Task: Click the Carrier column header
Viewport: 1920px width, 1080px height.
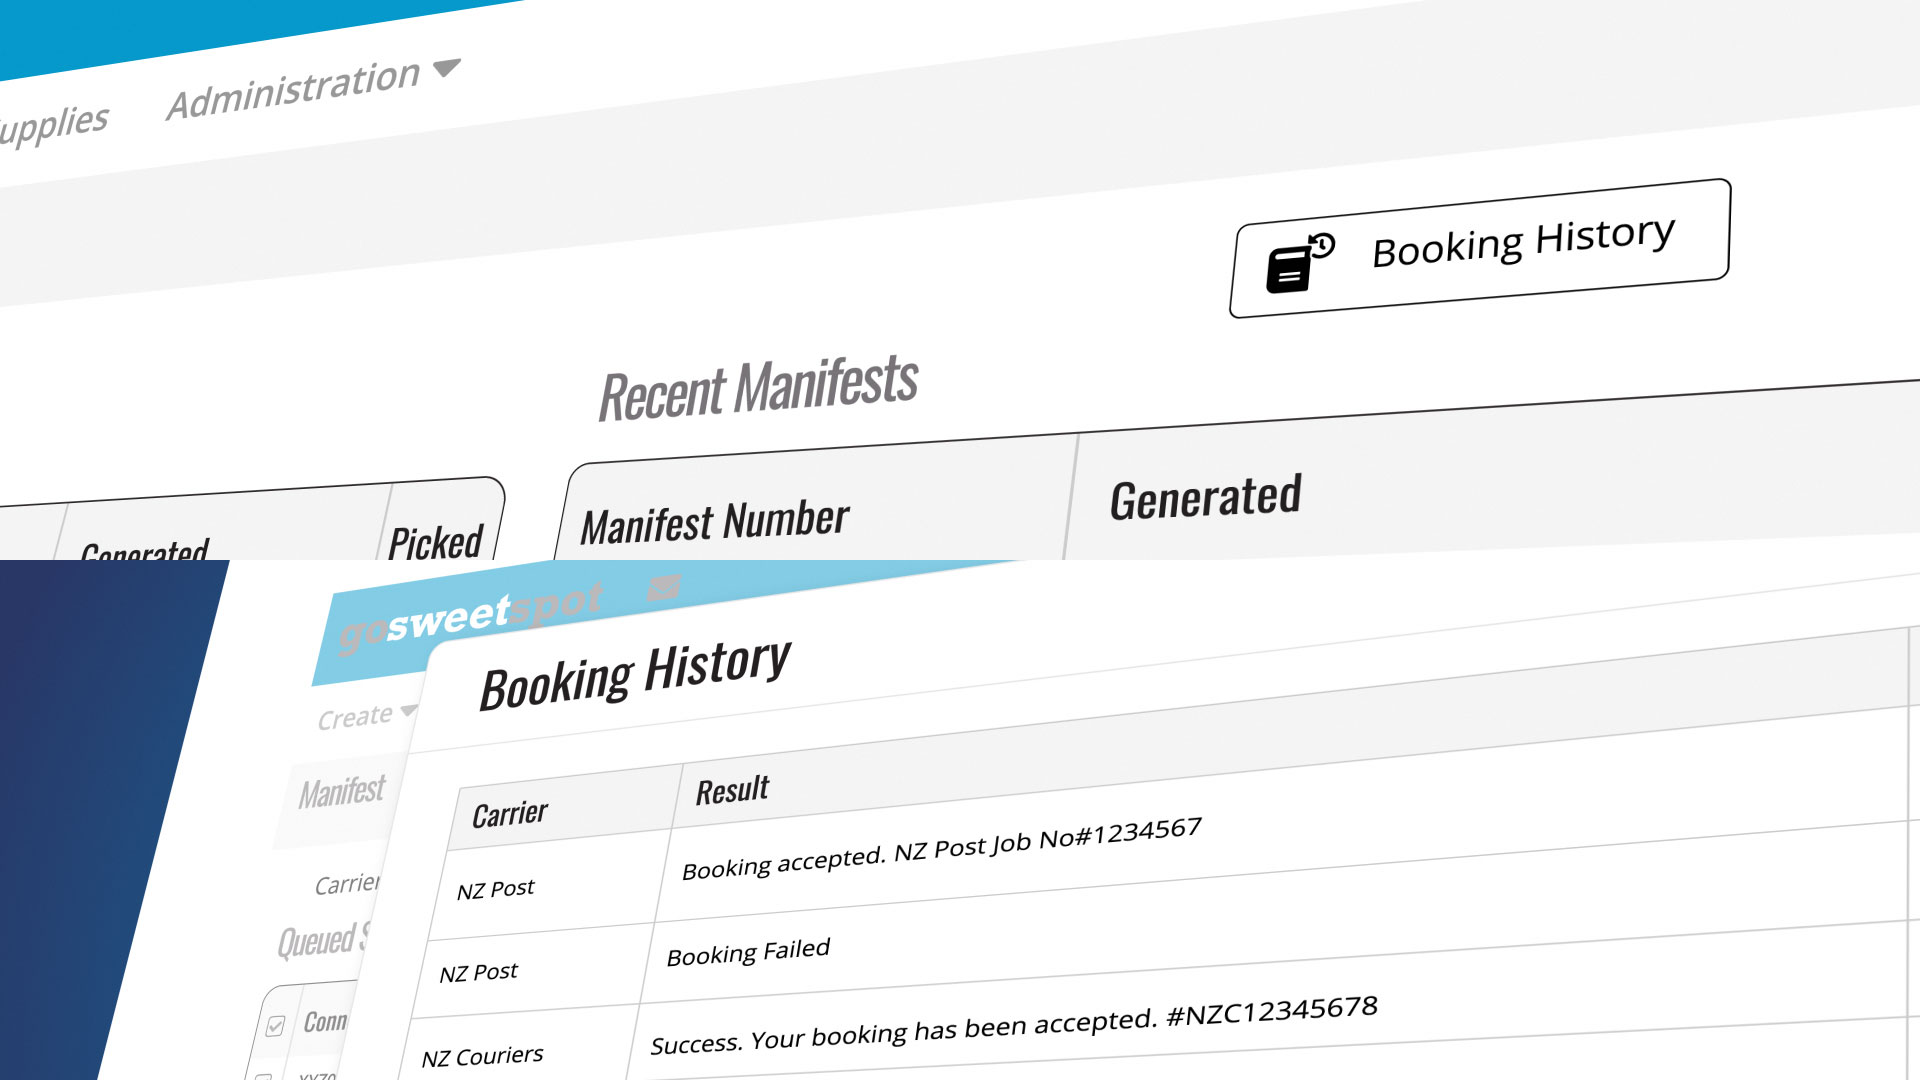Action: (x=510, y=814)
